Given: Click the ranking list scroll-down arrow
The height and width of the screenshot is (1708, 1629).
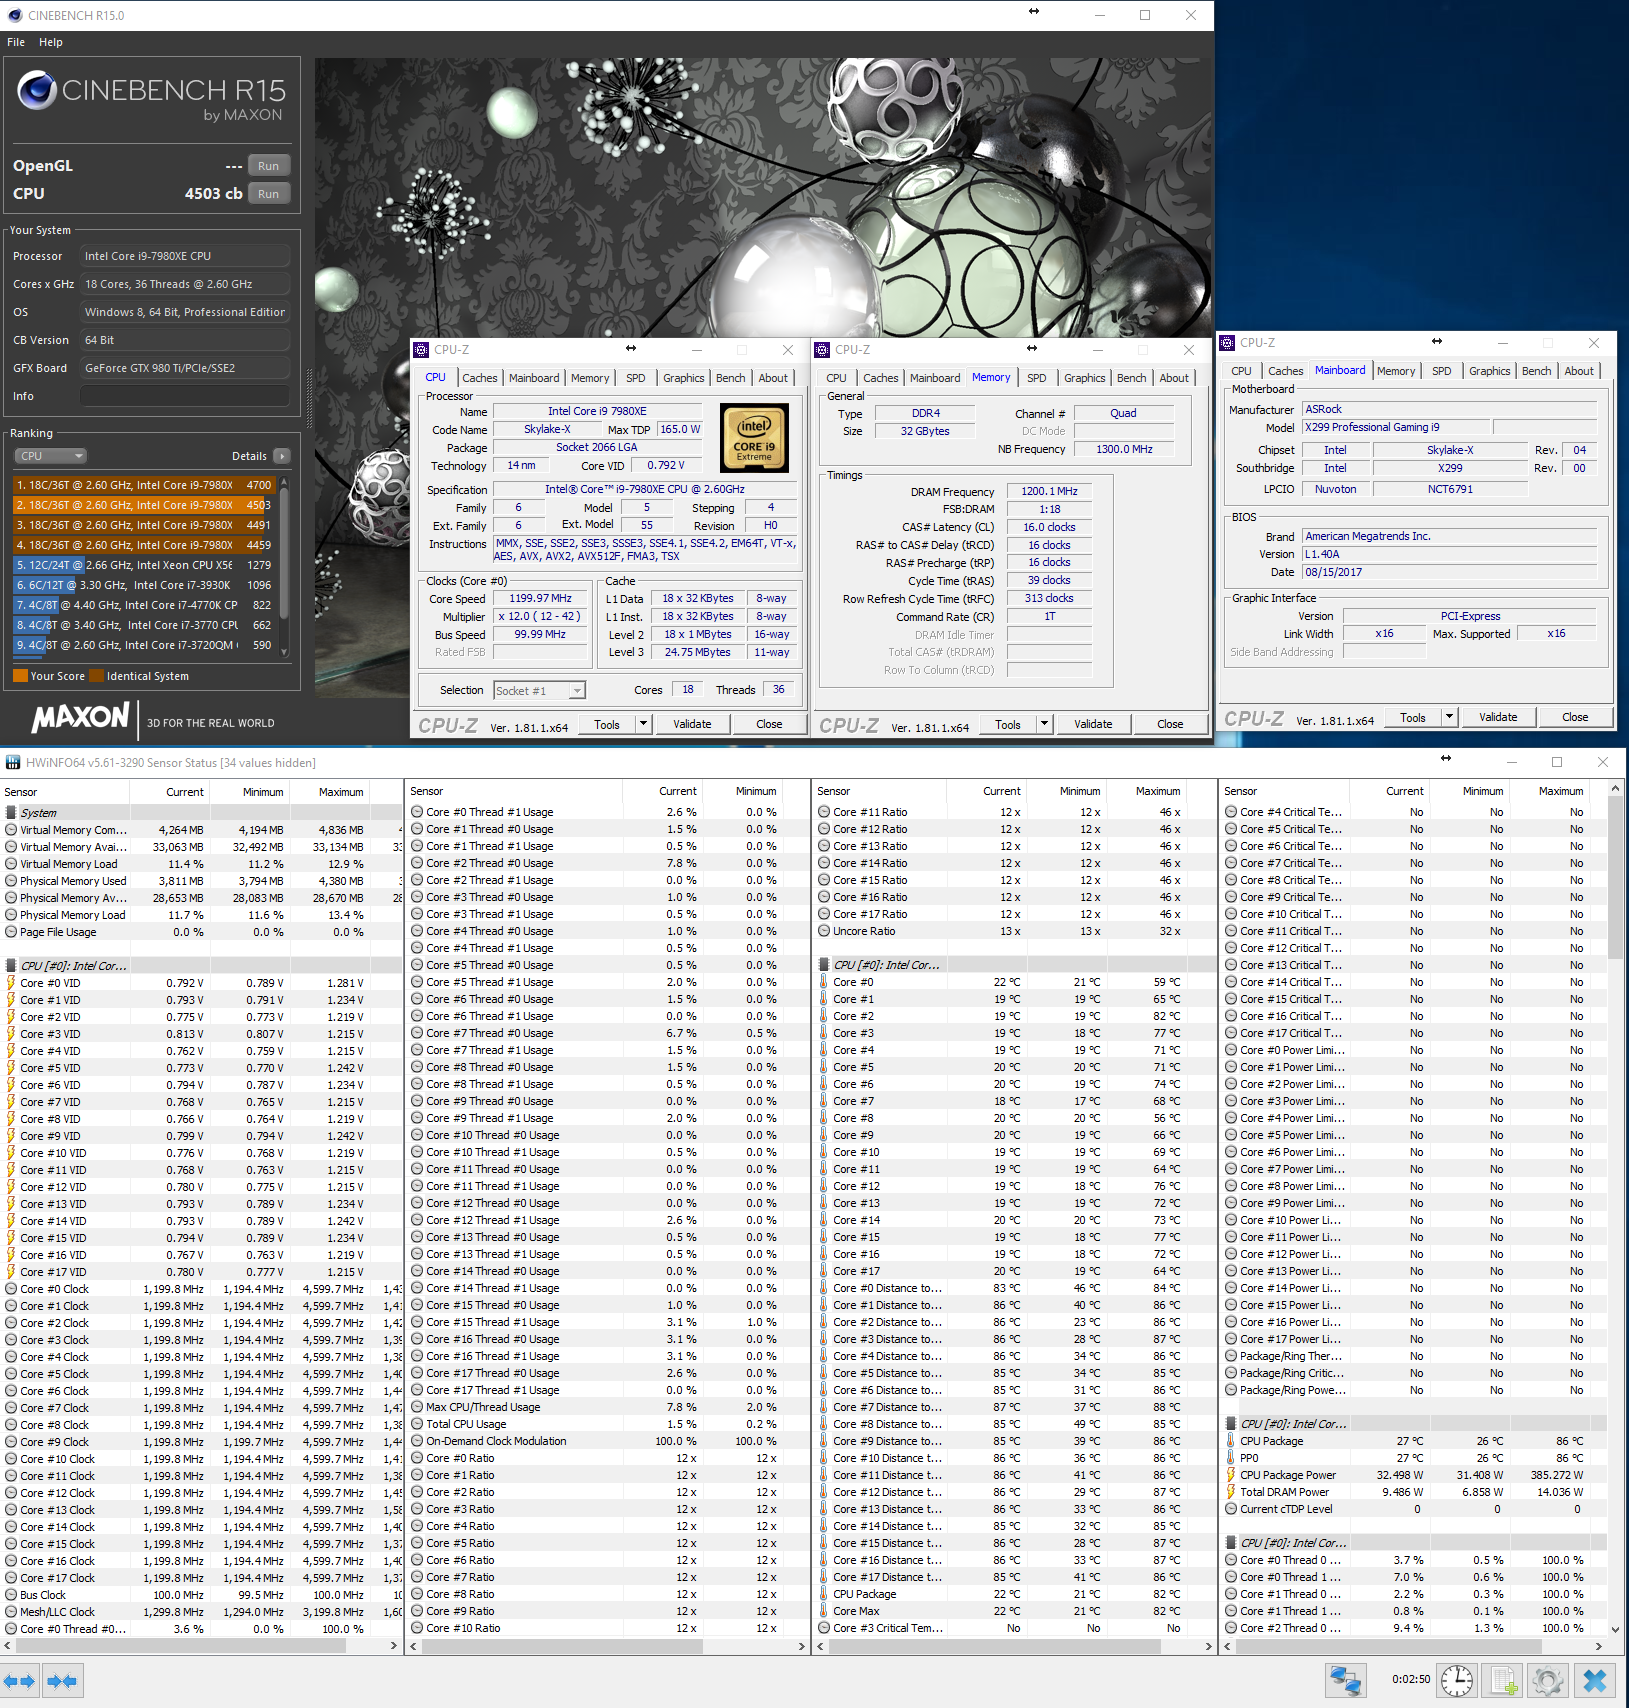Looking at the screenshot, I should (x=284, y=651).
